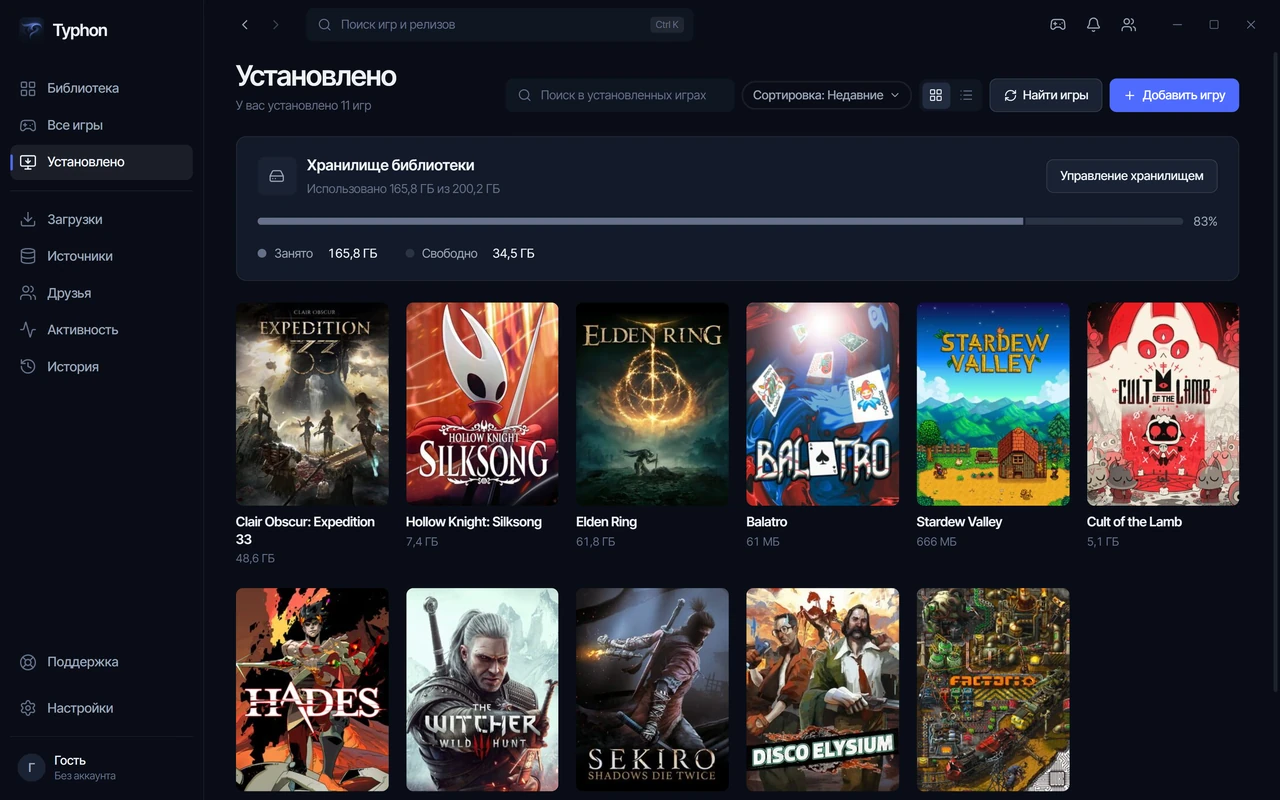Image resolution: width=1280 pixels, height=800 pixels.
Task: Open The Witcher Wild Hunt cover
Action: [x=482, y=690]
